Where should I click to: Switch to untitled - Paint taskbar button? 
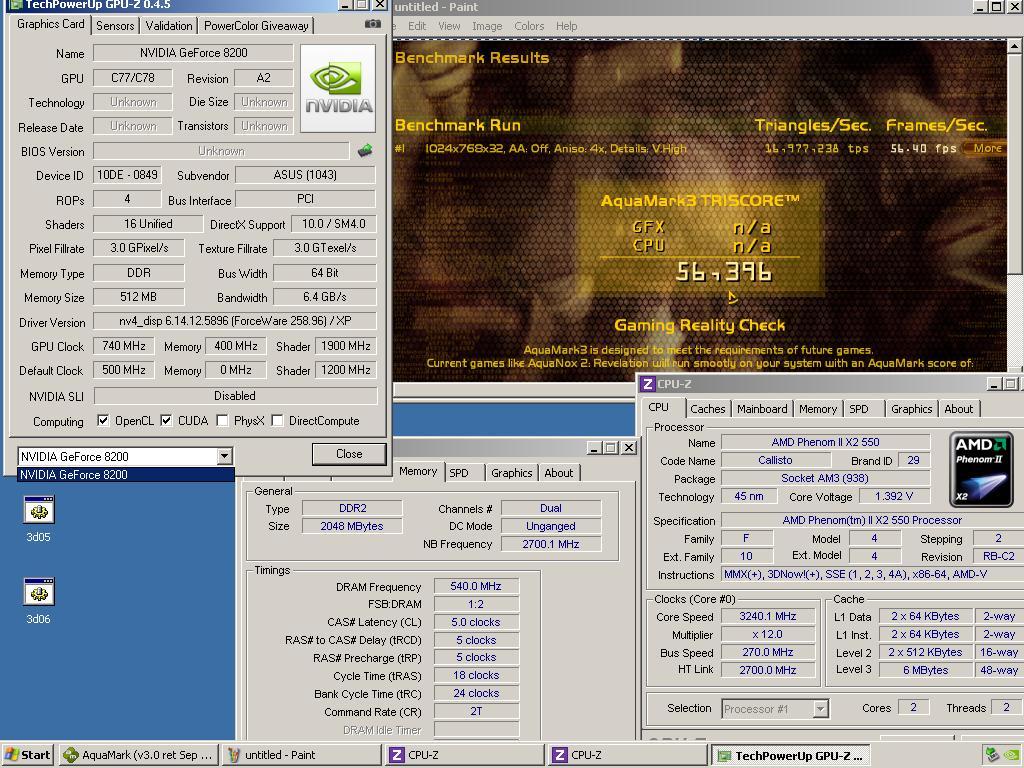click(300, 755)
